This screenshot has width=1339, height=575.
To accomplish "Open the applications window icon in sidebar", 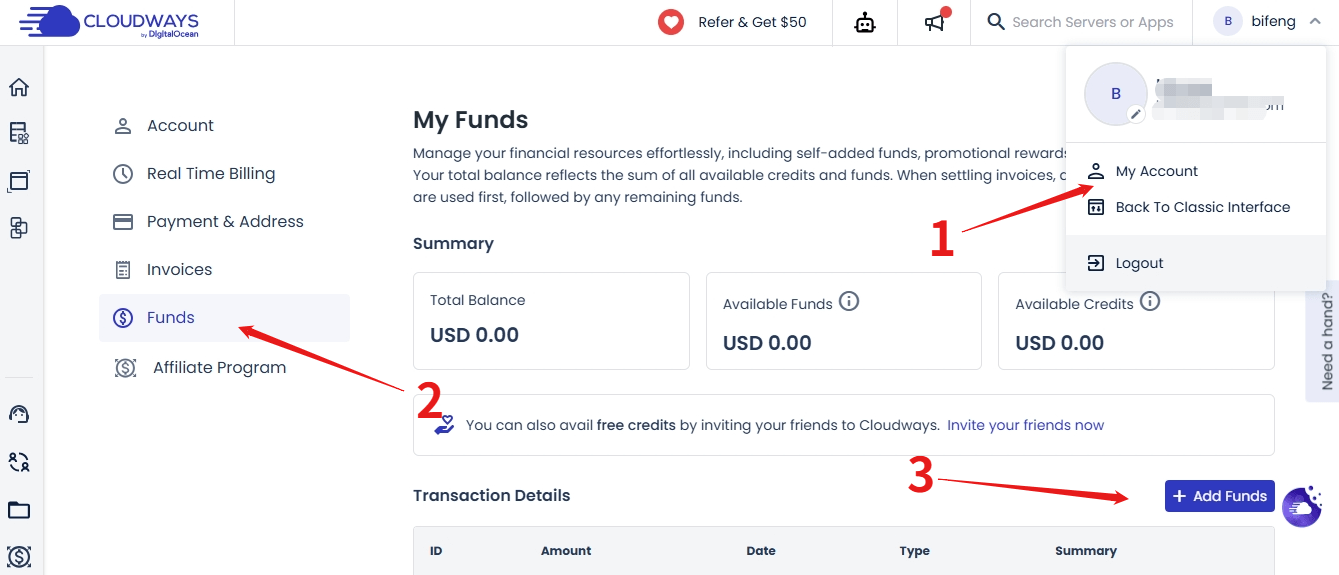I will 19,181.
